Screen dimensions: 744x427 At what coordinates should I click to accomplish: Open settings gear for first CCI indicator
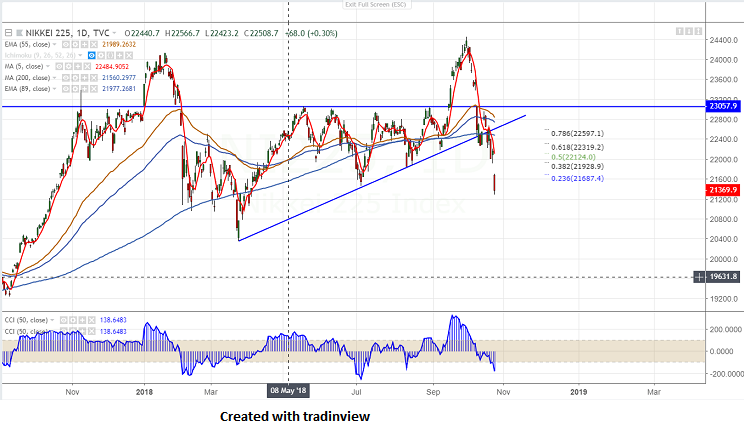point(73,320)
